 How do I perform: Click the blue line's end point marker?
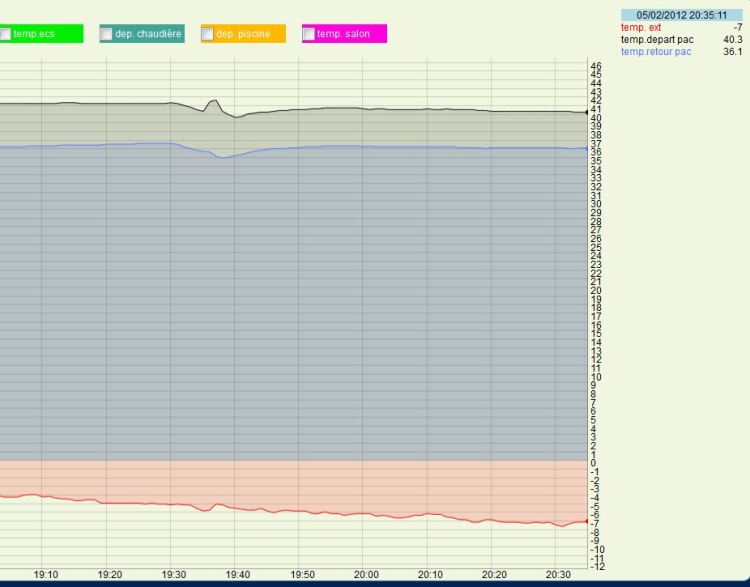[586, 149]
